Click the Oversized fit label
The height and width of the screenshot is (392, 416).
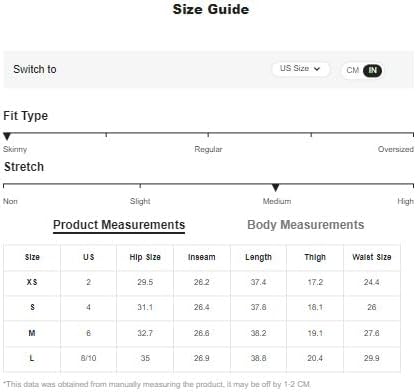(396, 149)
